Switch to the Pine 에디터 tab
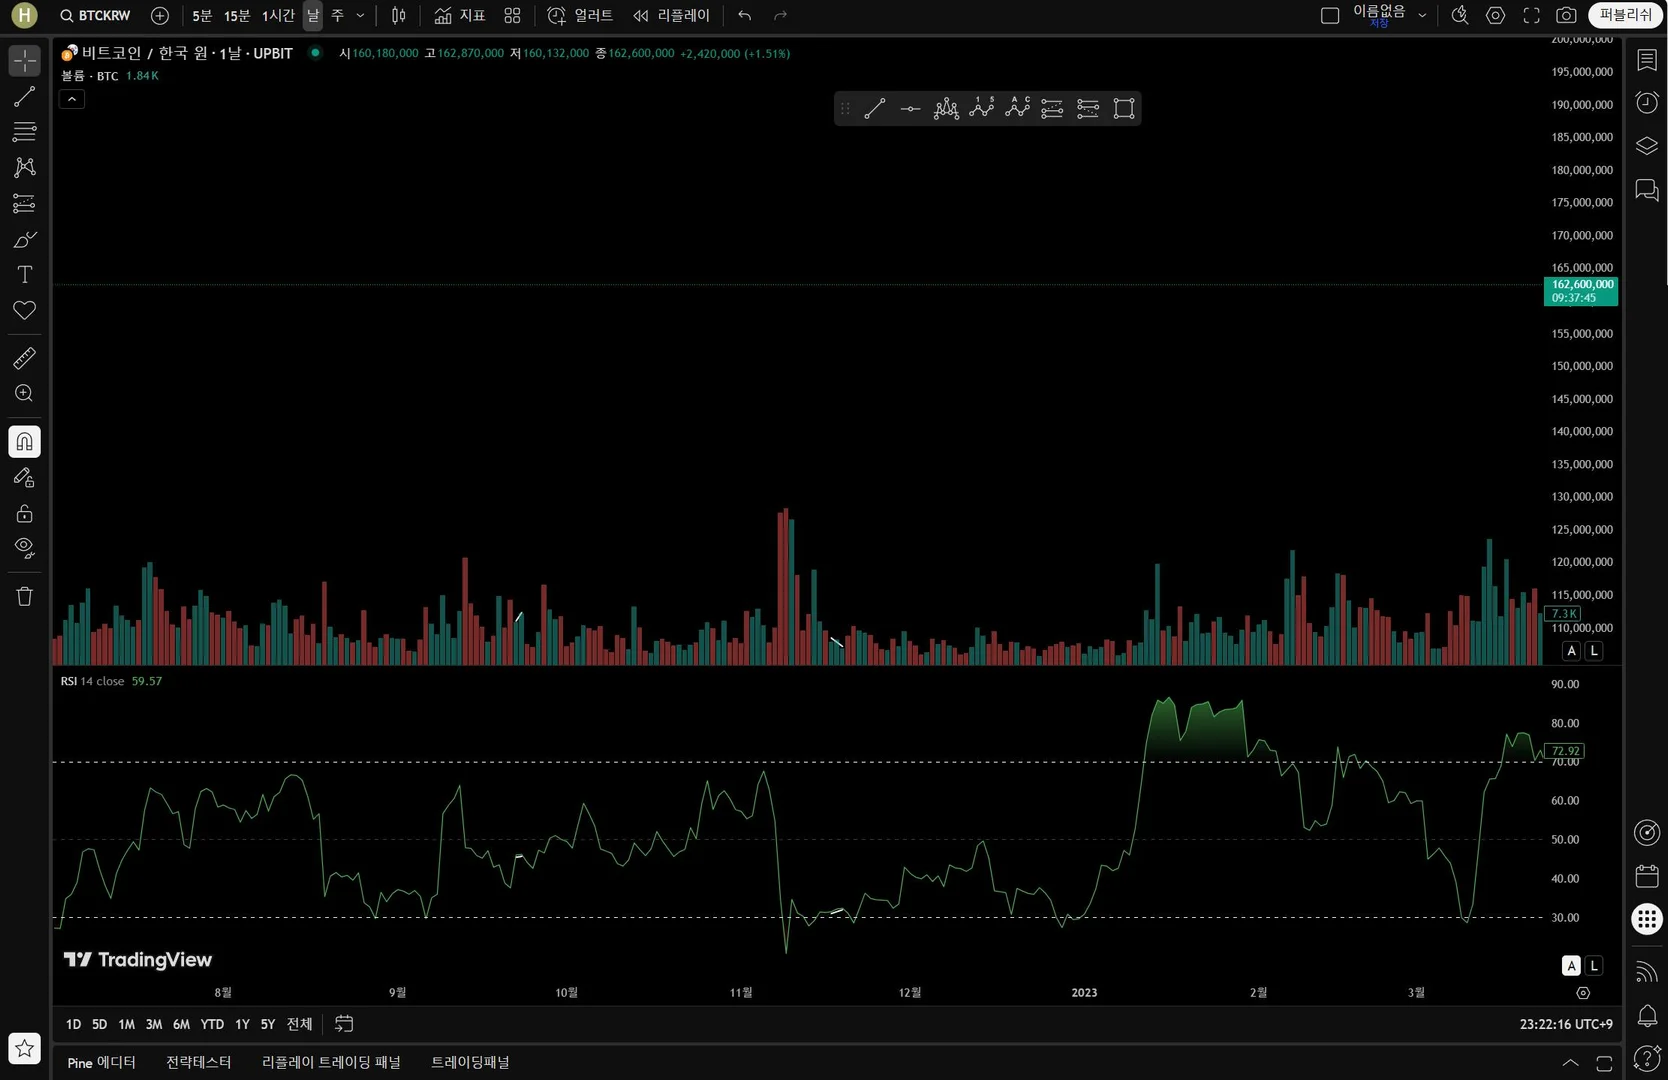 [x=101, y=1062]
